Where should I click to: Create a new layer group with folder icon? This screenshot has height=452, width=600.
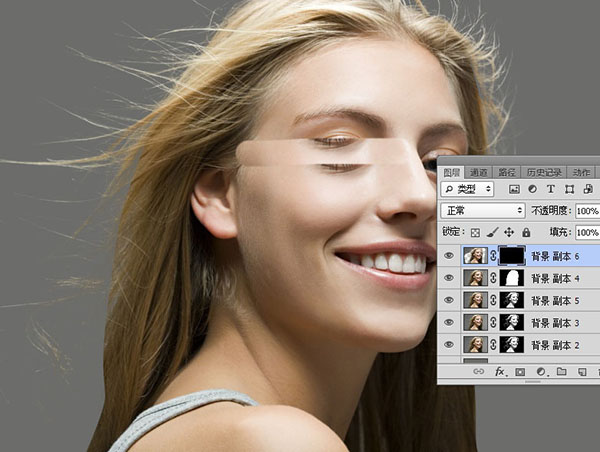[x=561, y=371]
